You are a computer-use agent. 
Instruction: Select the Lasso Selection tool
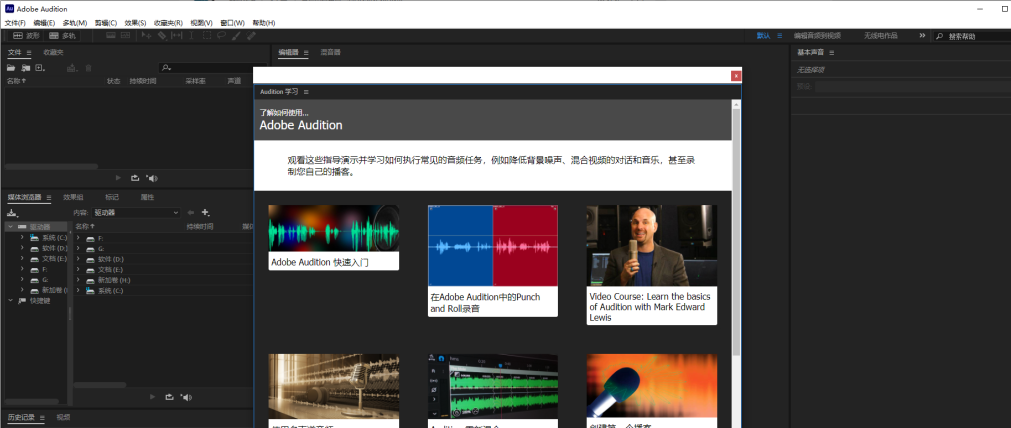tap(221, 35)
